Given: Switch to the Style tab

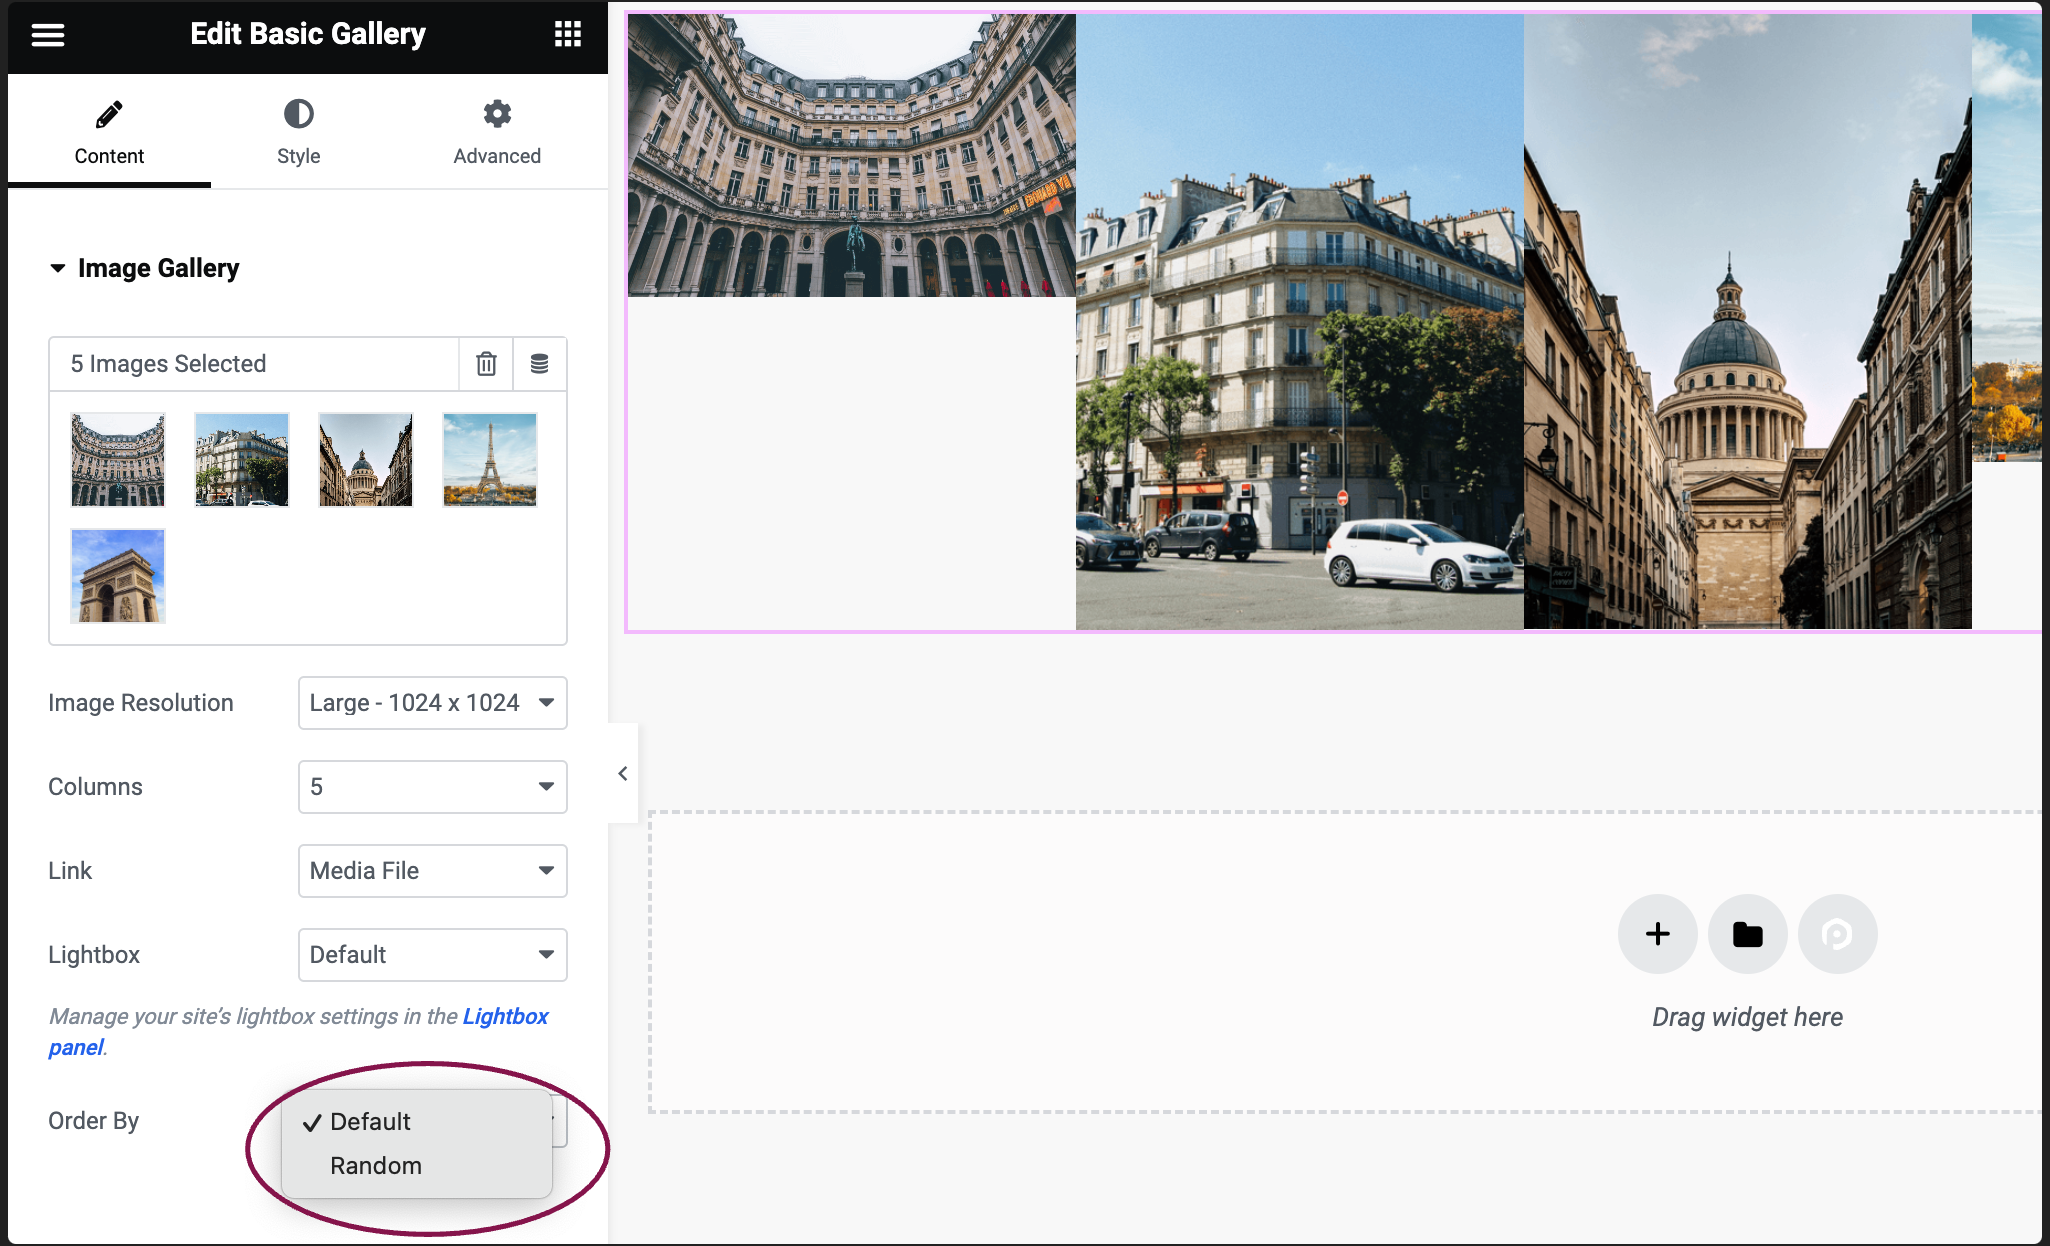Looking at the screenshot, I should [300, 132].
